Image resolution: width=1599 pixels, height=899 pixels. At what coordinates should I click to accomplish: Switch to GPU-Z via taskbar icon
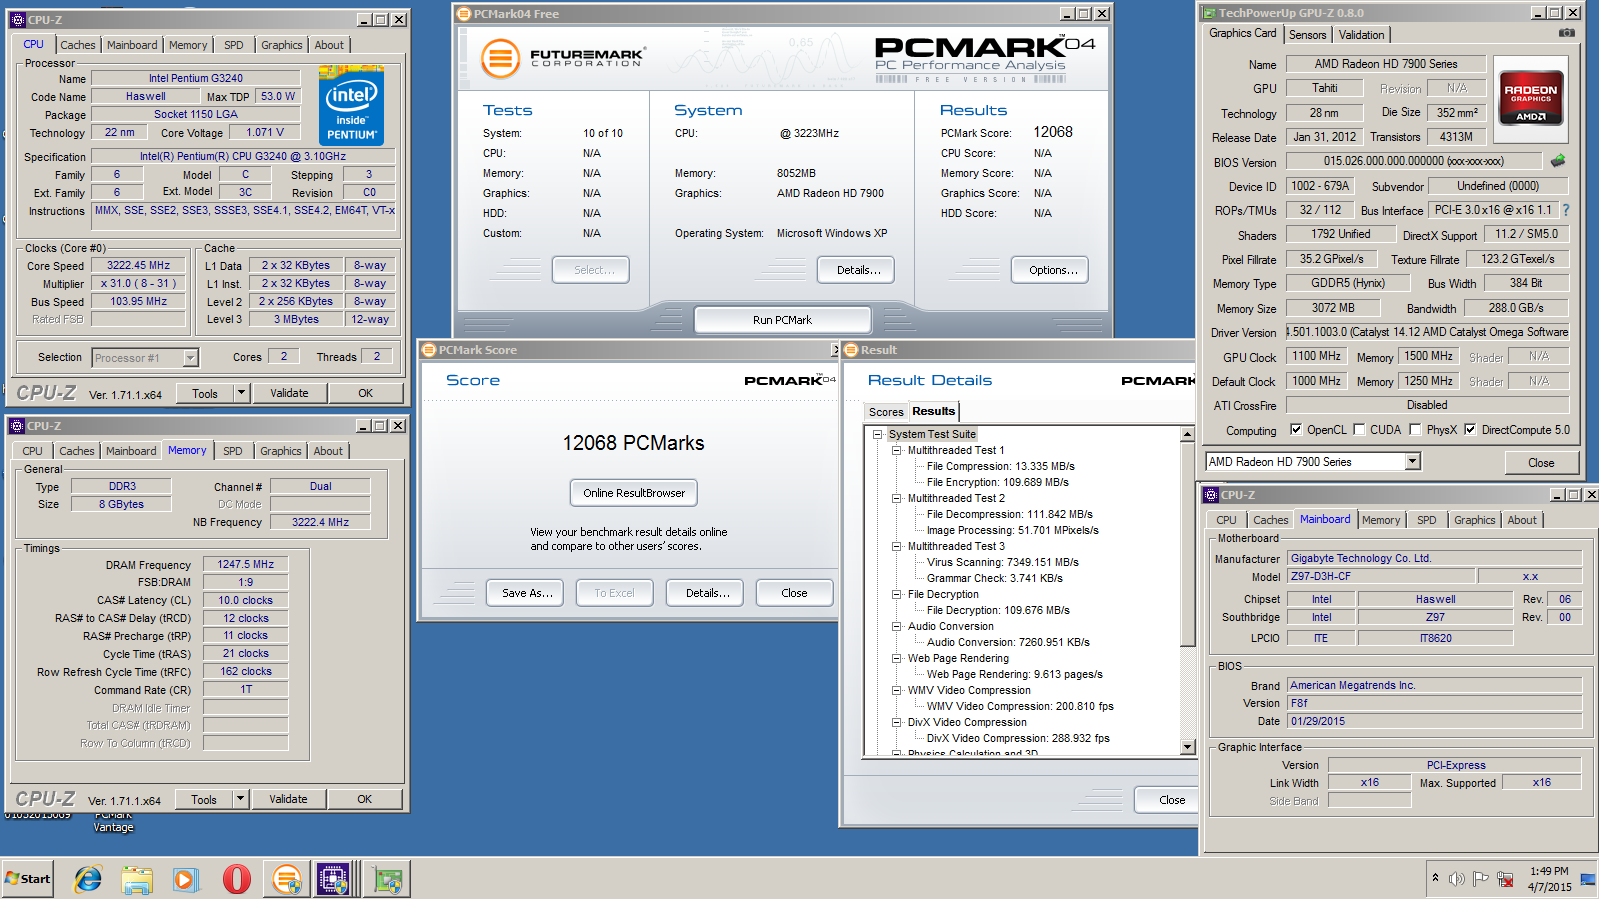point(388,879)
